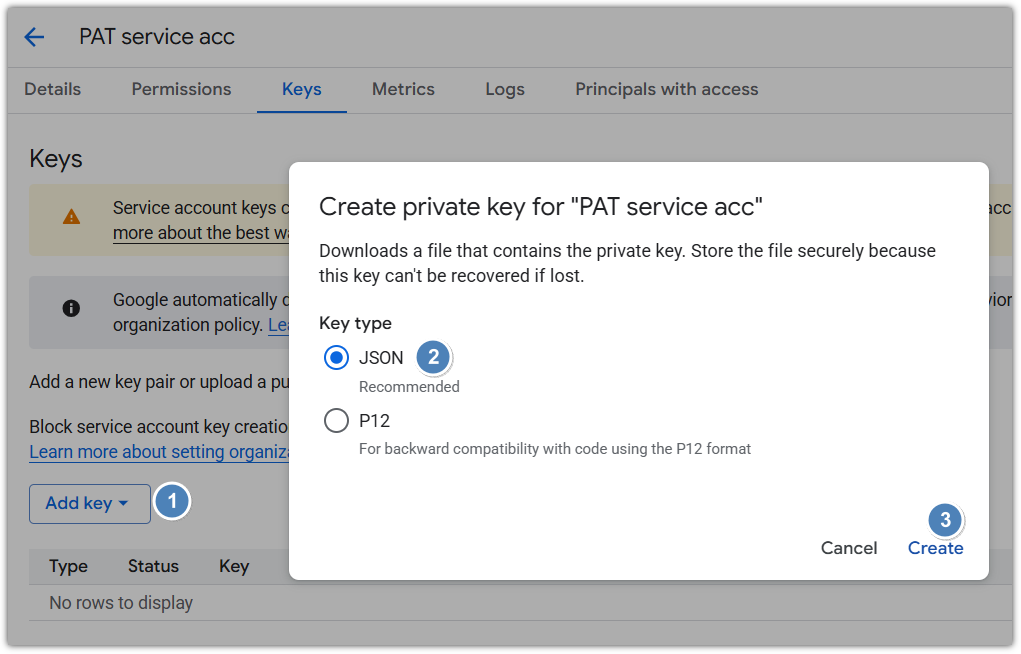Open the Add key dropdown
Viewport: 1021px width, 654px height.
(x=89, y=503)
